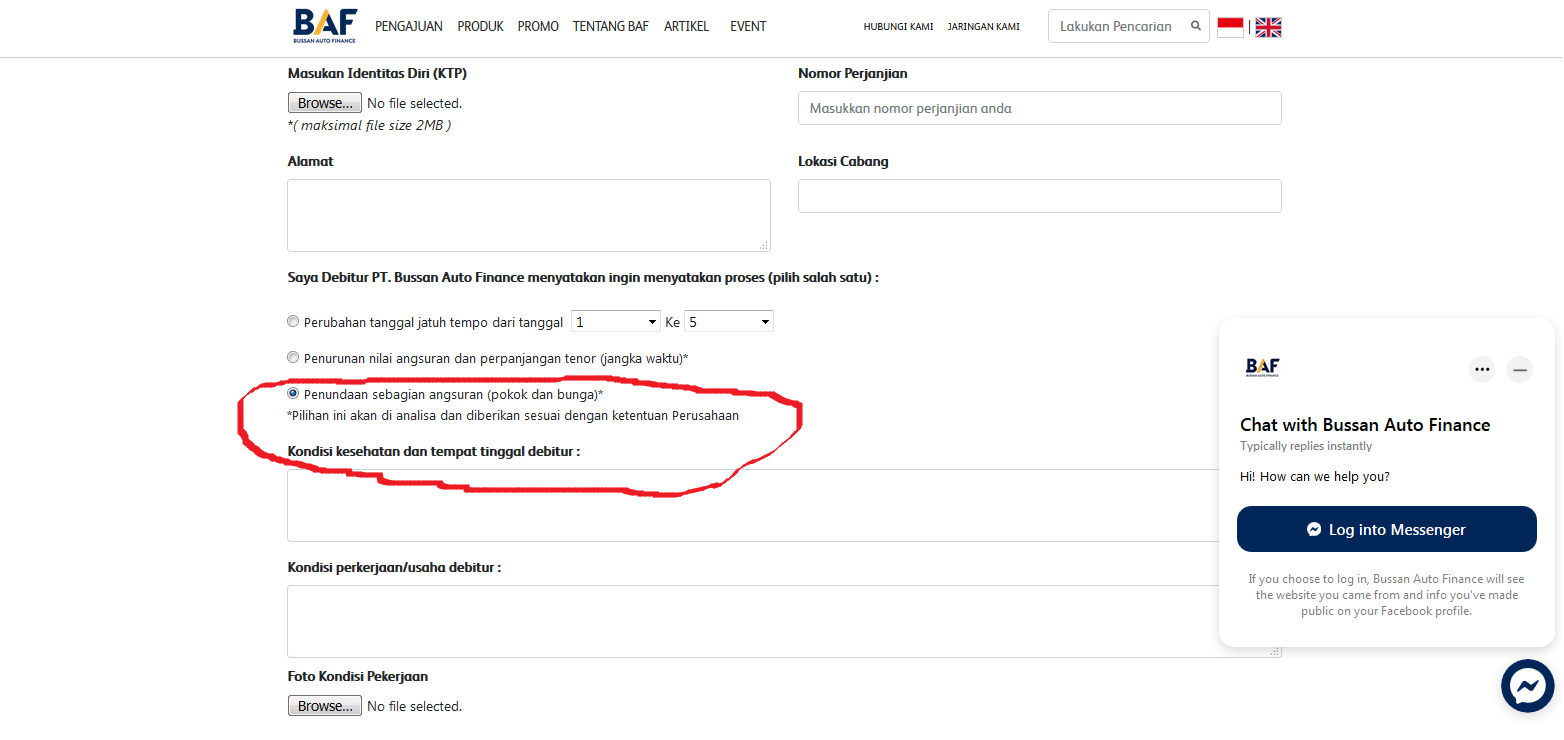Viewport: 1564px width, 740px height.
Task: Select 'Perubahan tanggal jatuh tempo' radio button
Action: 293,320
